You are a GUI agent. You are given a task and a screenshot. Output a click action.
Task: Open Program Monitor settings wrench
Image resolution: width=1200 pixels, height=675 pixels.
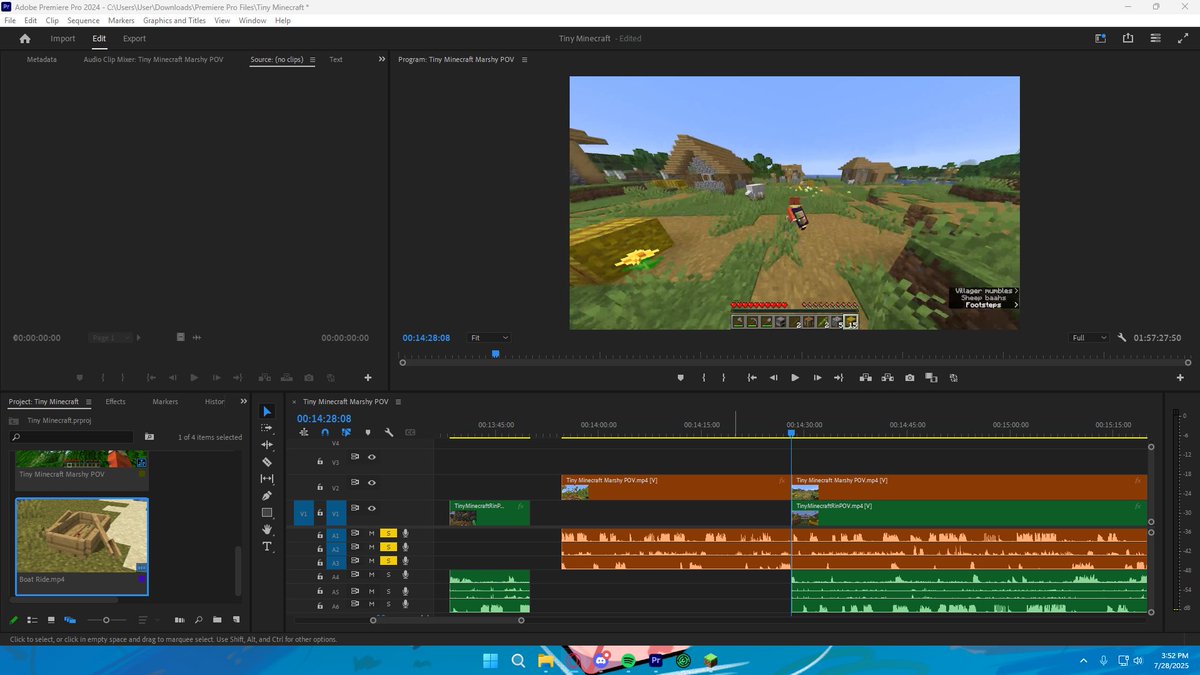(1122, 338)
